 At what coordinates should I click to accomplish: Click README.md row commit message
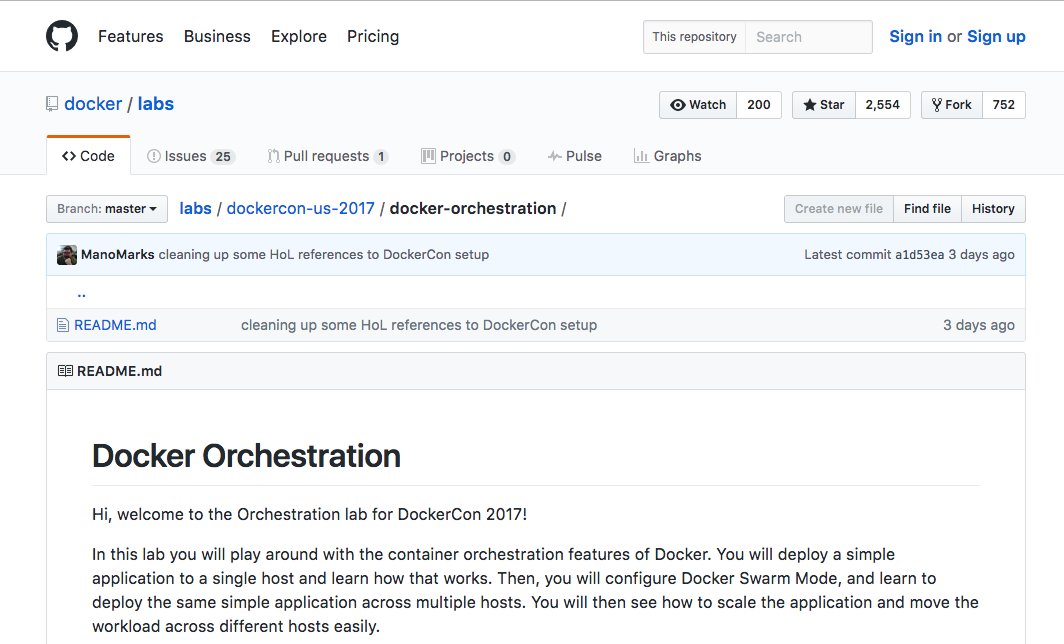419,325
